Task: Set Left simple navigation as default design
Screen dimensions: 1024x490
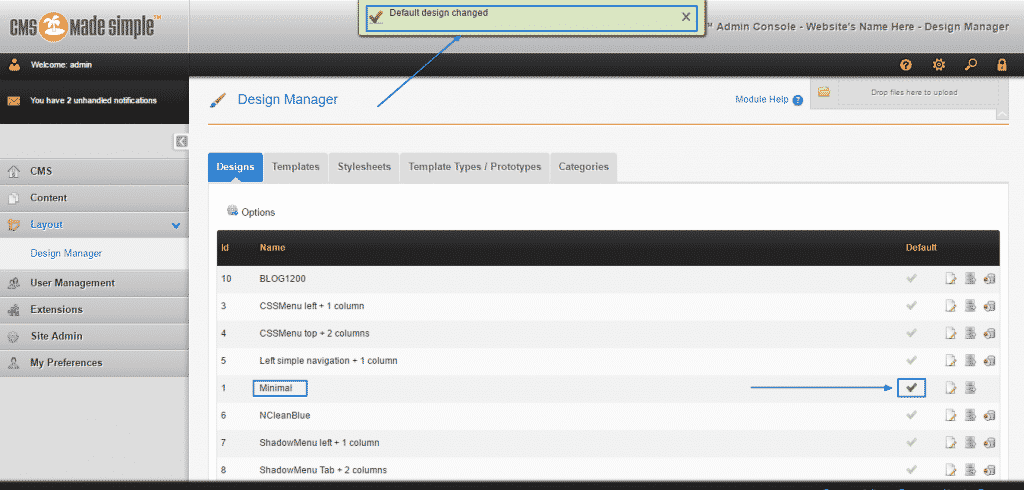Action: click(x=912, y=361)
